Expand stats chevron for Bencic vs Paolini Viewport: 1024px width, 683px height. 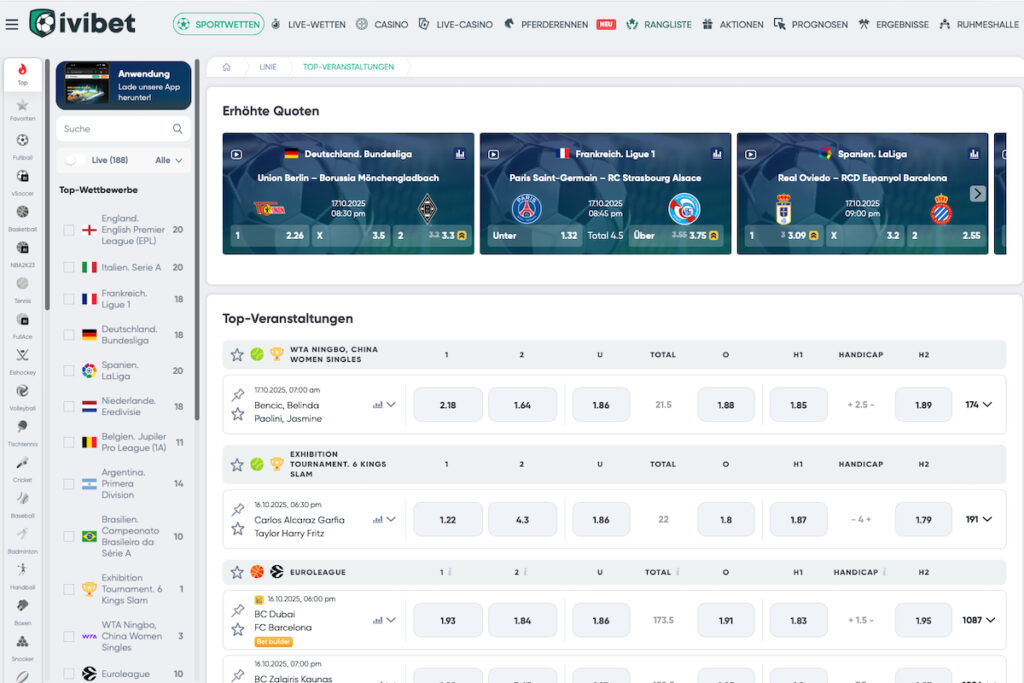point(391,405)
